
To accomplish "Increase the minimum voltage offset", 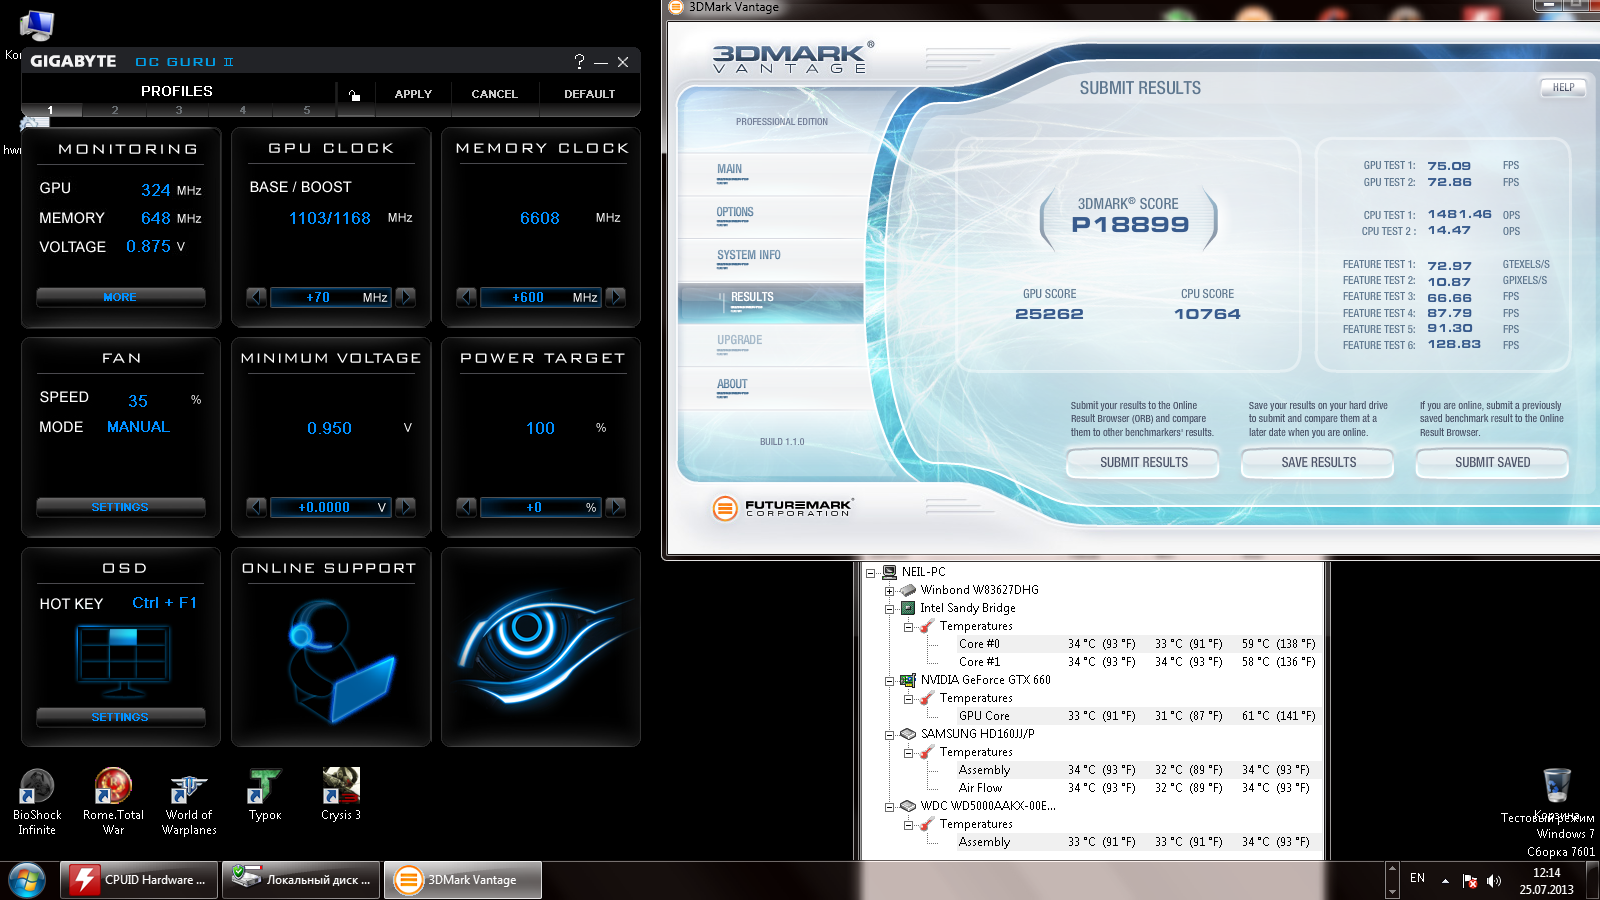I will [x=405, y=507].
